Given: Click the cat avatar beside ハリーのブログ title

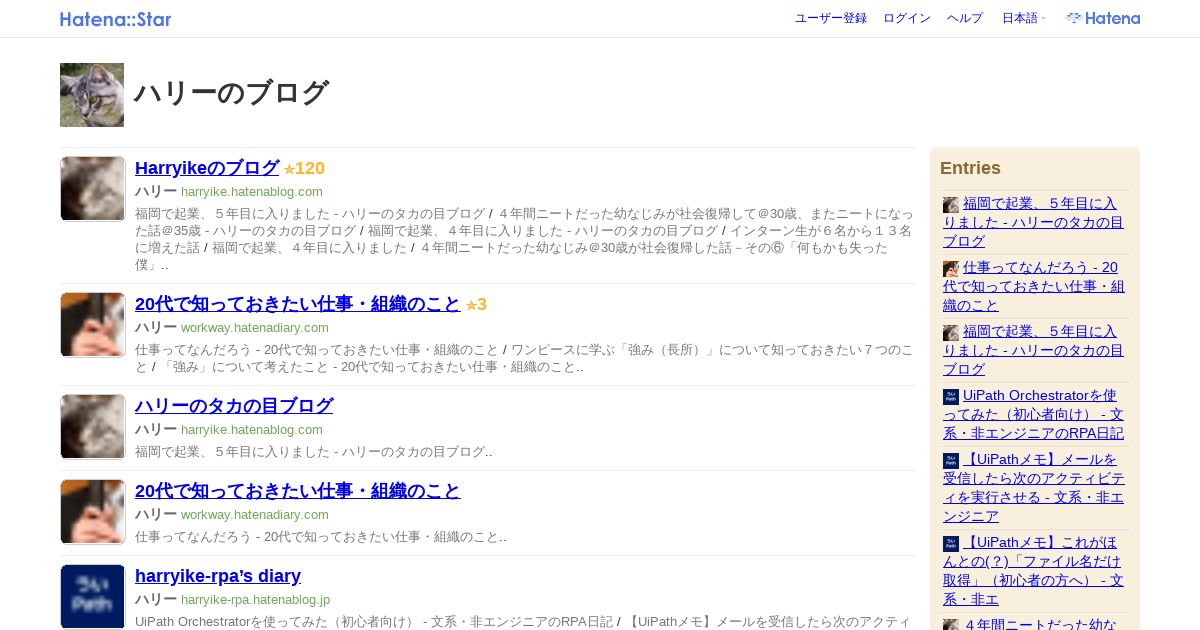Looking at the screenshot, I should pos(92,95).
